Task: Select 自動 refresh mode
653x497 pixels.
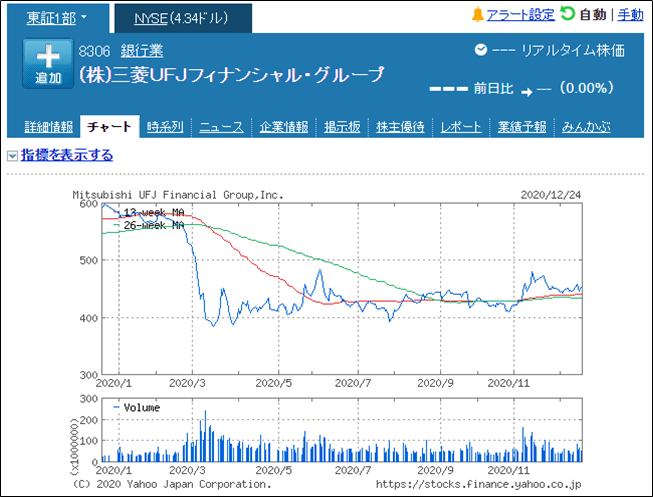Action: (593, 15)
